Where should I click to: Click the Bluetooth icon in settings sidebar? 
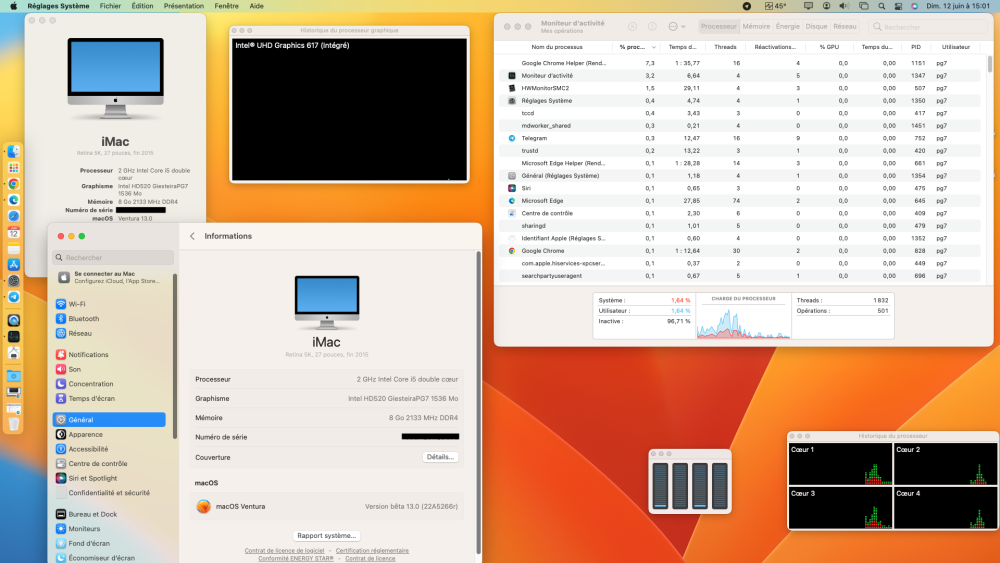pyautogui.click(x=61, y=319)
